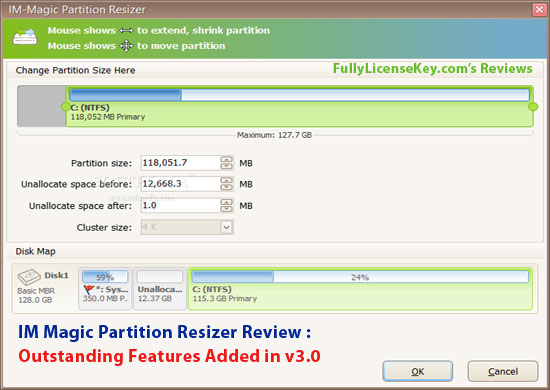
Task: Click the 24% usage bar of C: partition
Action: 360,277
